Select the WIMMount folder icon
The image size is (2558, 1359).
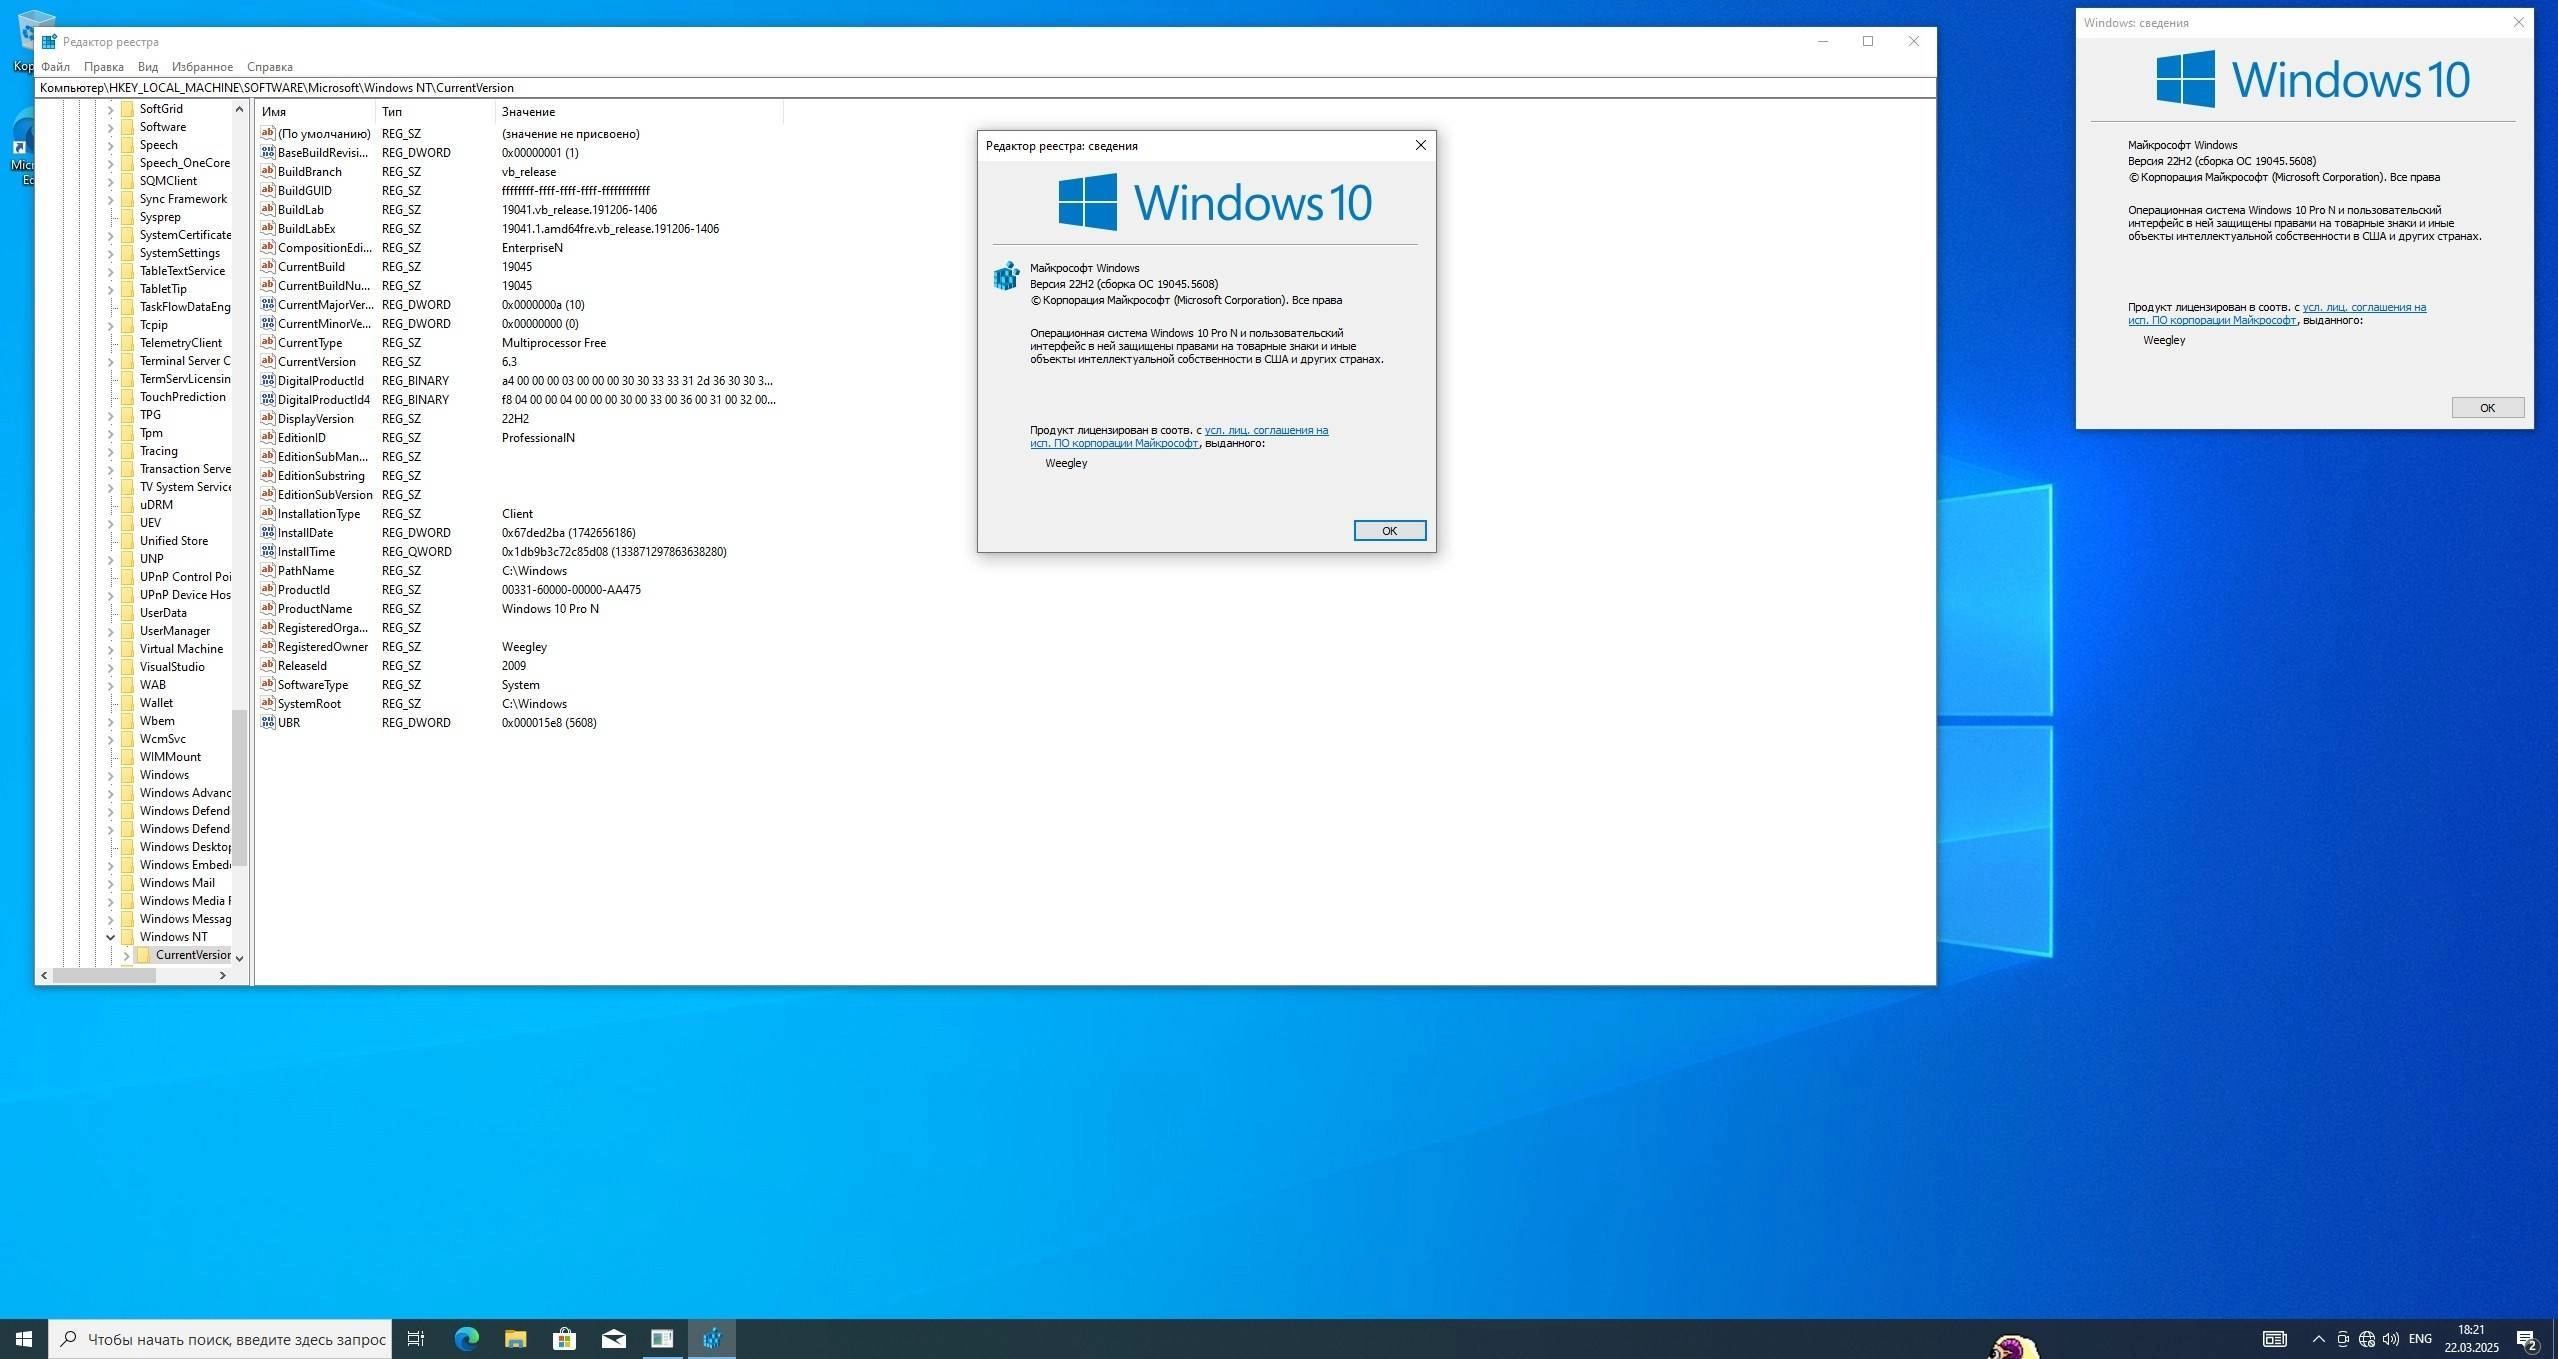point(127,757)
